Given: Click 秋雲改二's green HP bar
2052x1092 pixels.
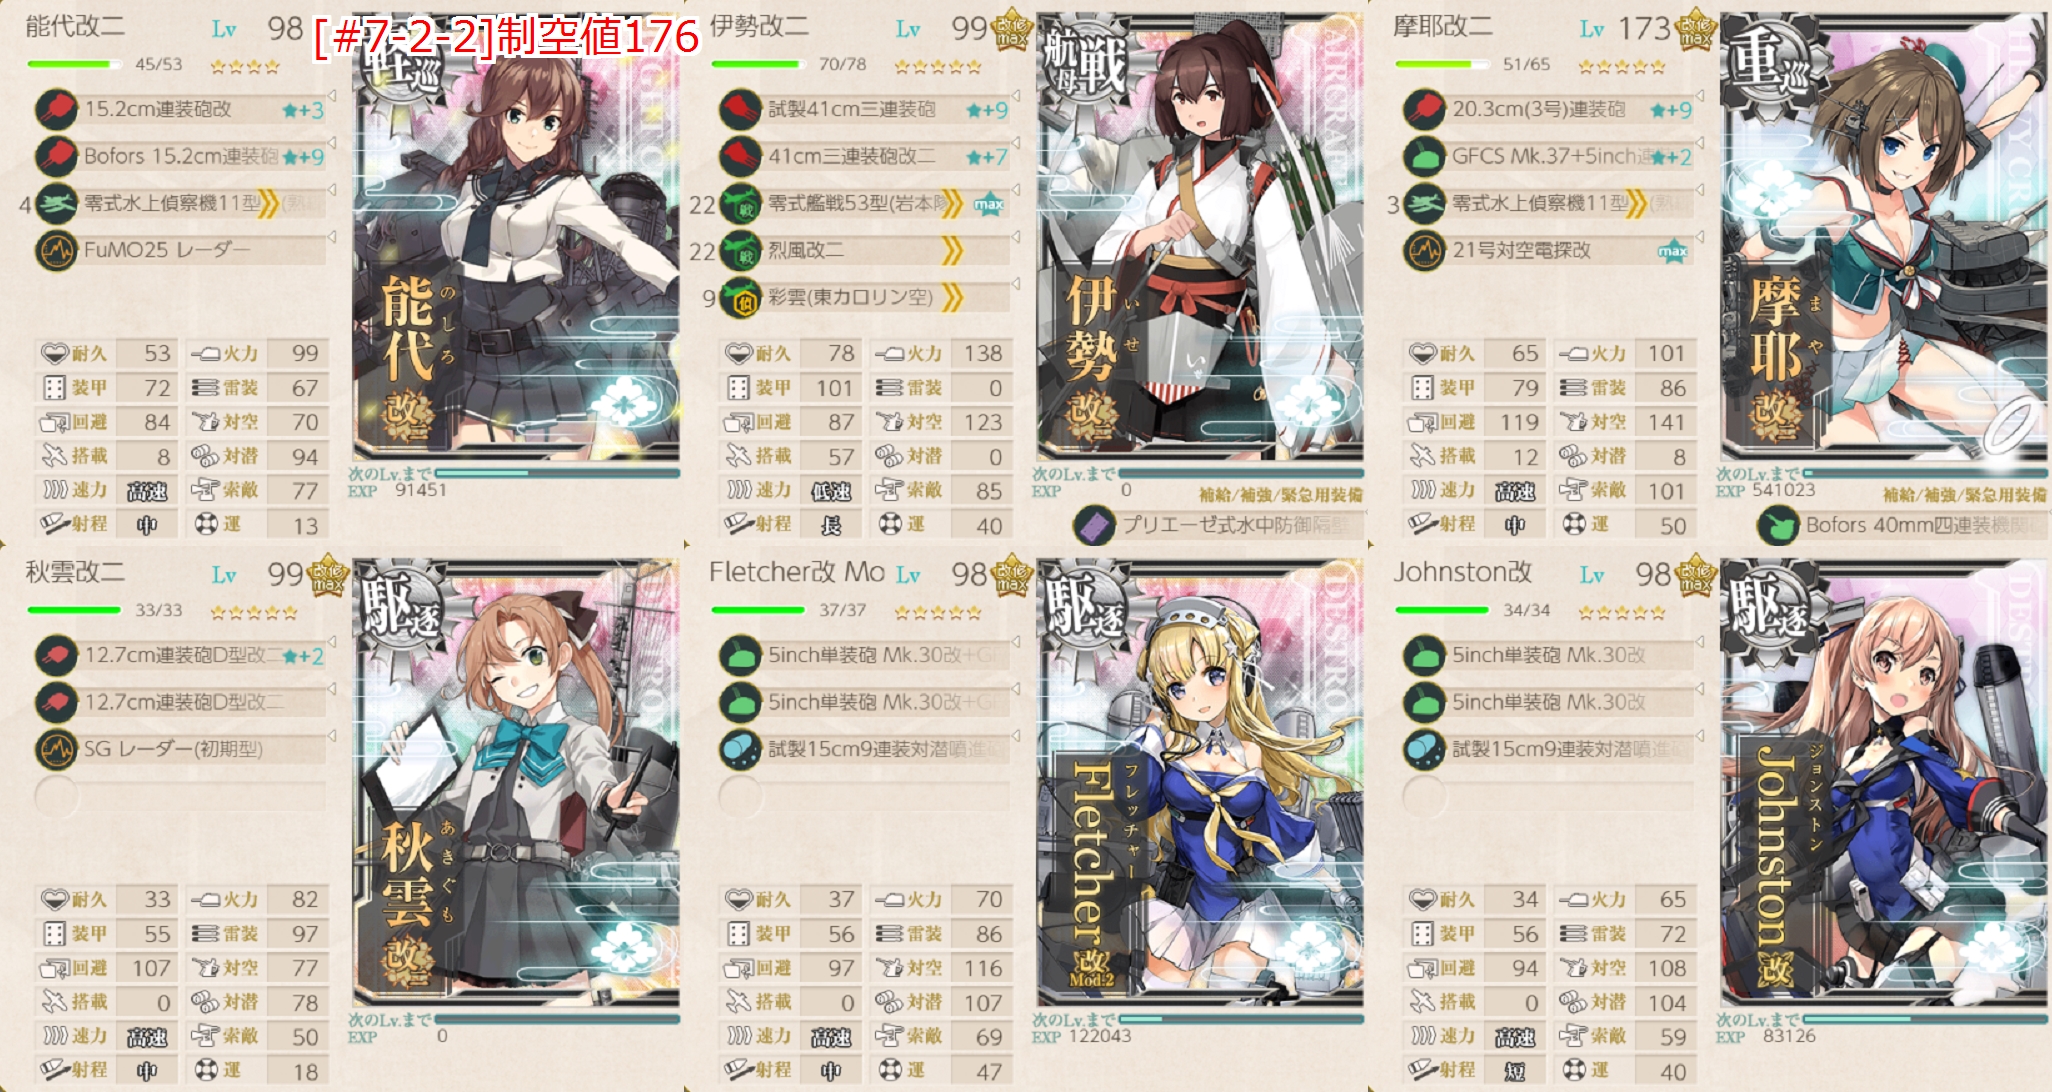Looking at the screenshot, I should click(x=75, y=610).
